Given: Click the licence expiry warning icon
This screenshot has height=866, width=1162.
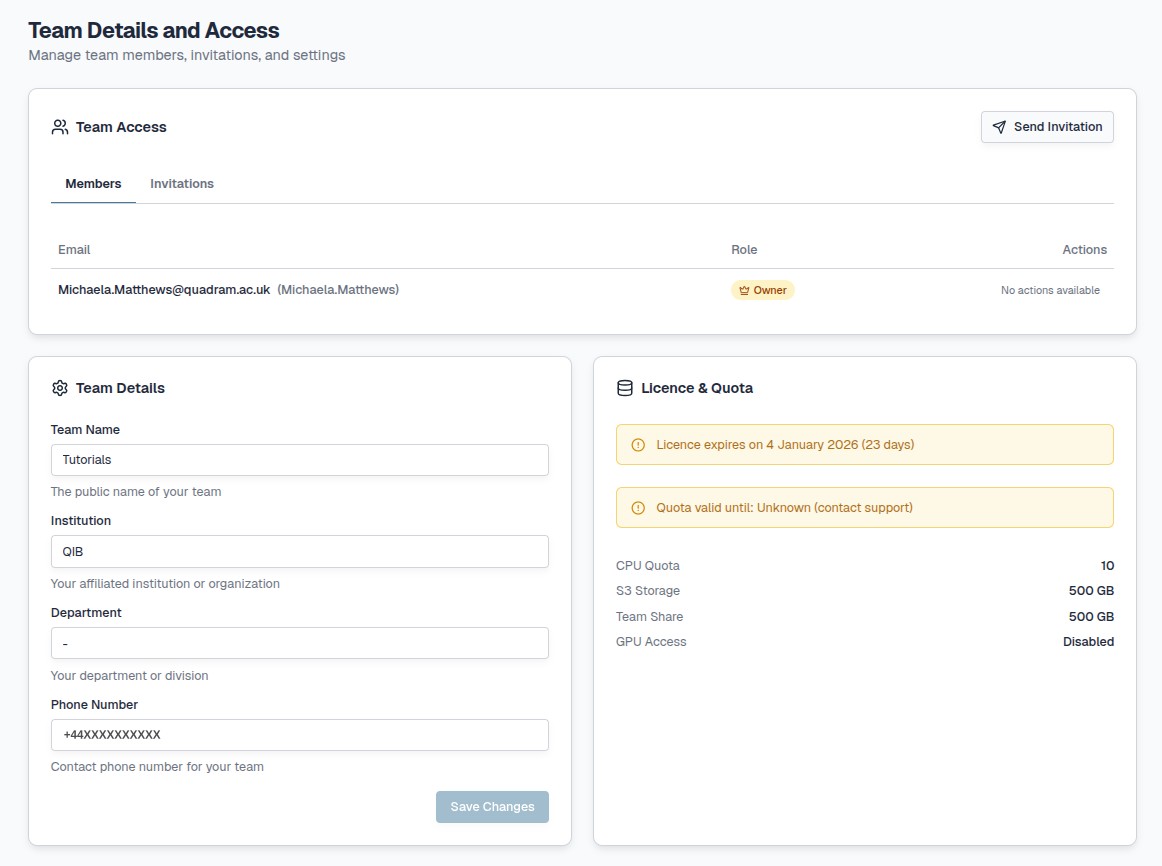Looking at the screenshot, I should point(638,445).
